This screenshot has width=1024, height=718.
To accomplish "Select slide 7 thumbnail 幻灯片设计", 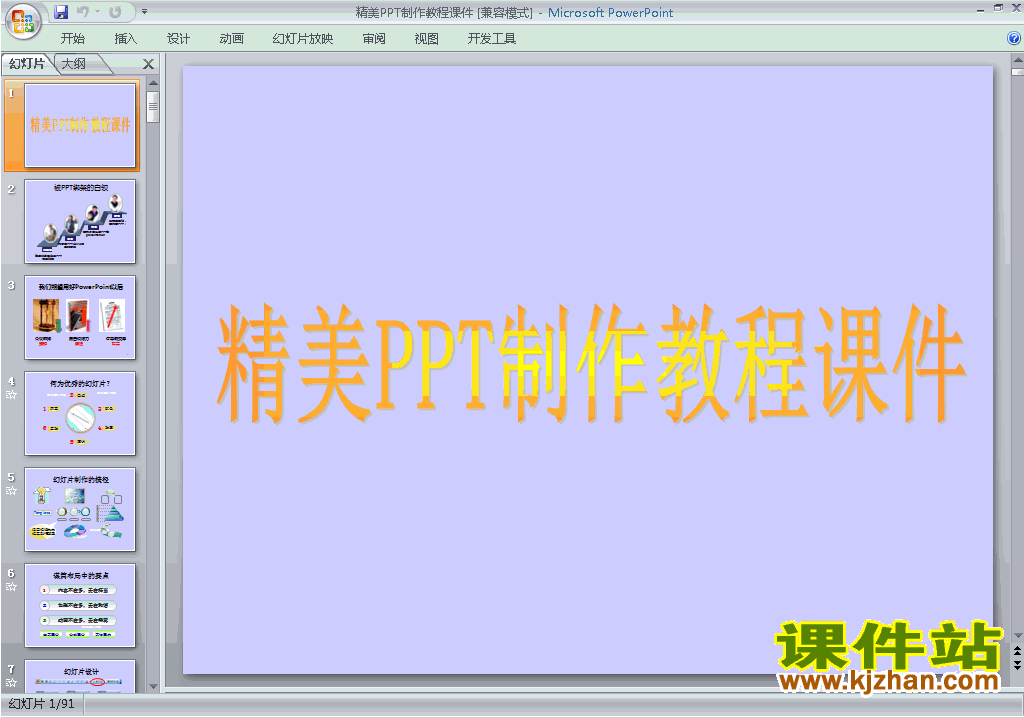I will click(x=80, y=676).
